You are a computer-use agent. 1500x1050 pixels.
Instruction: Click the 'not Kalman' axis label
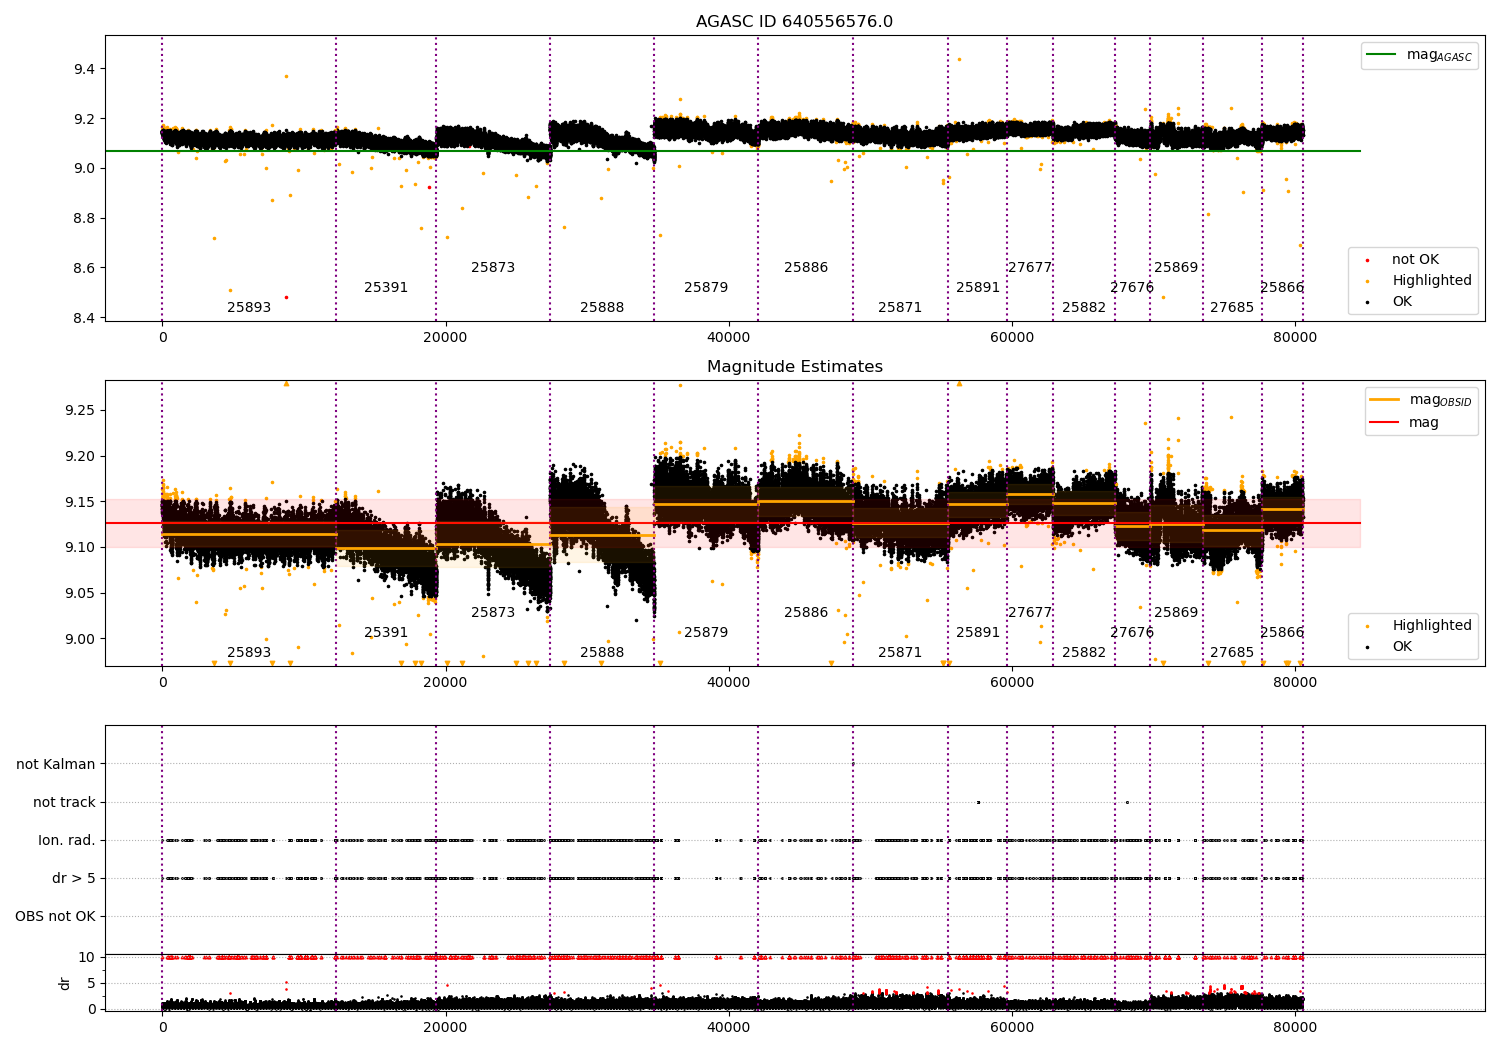tap(56, 765)
